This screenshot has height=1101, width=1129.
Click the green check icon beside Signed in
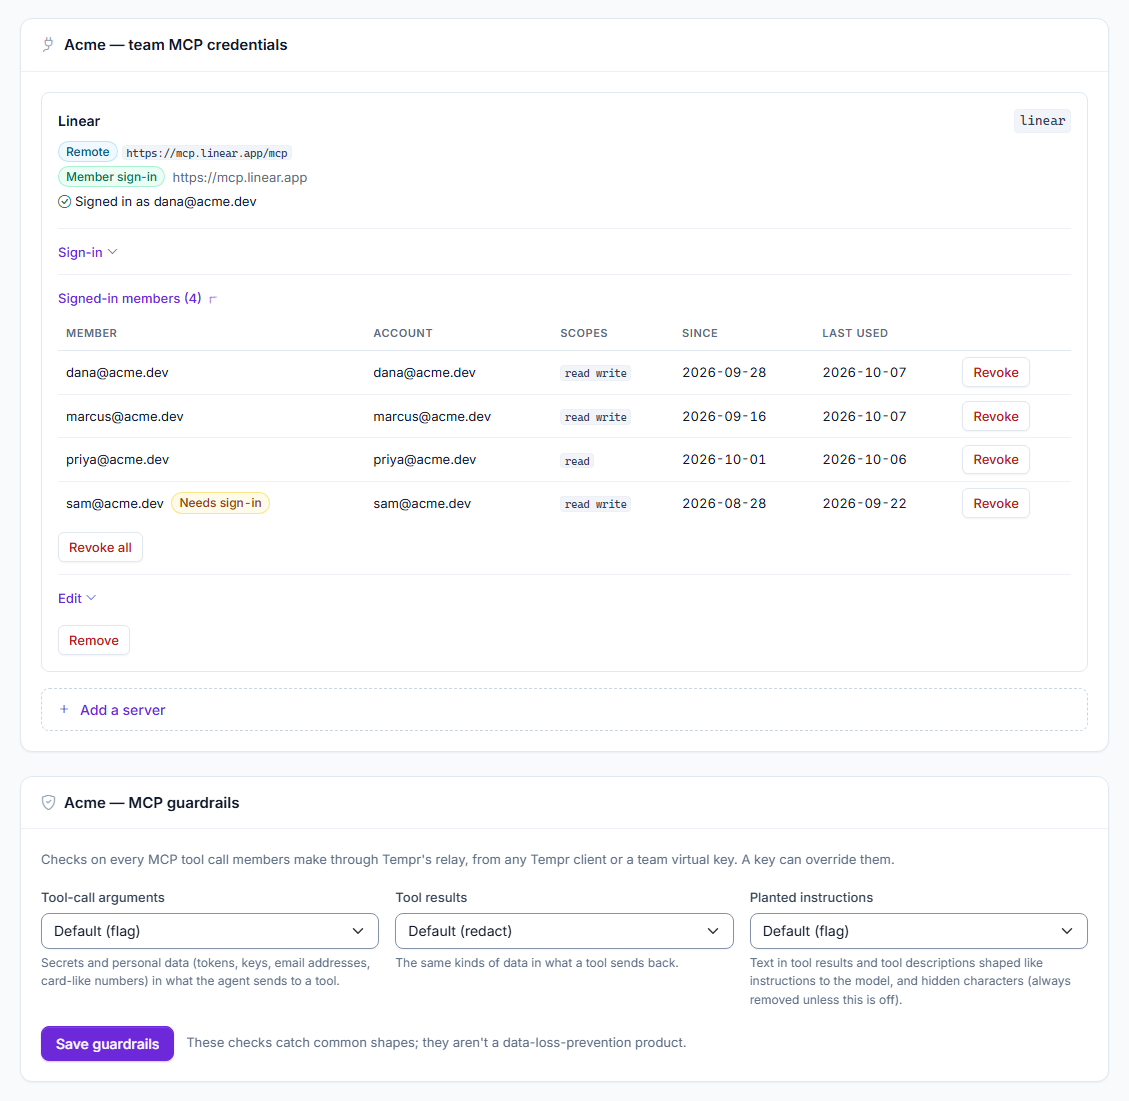point(64,202)
